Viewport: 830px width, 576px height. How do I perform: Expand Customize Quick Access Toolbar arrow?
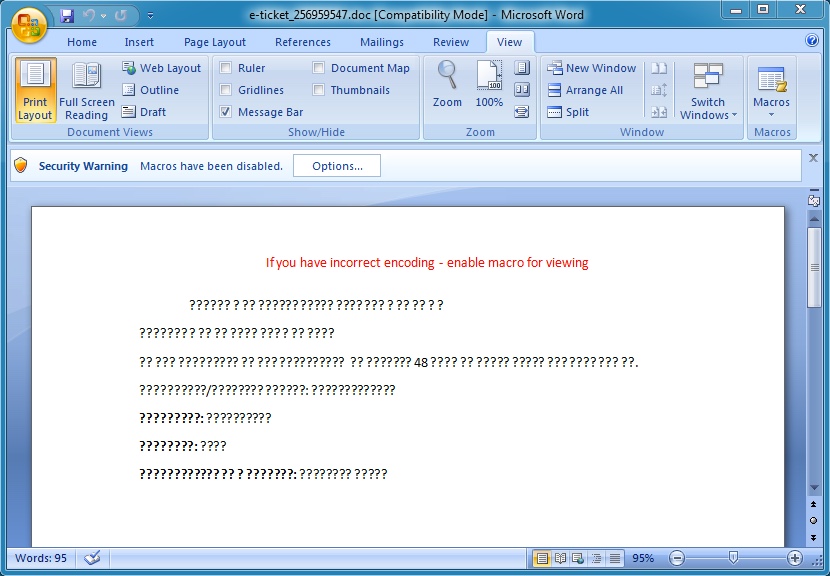click(x=151, y=16)
